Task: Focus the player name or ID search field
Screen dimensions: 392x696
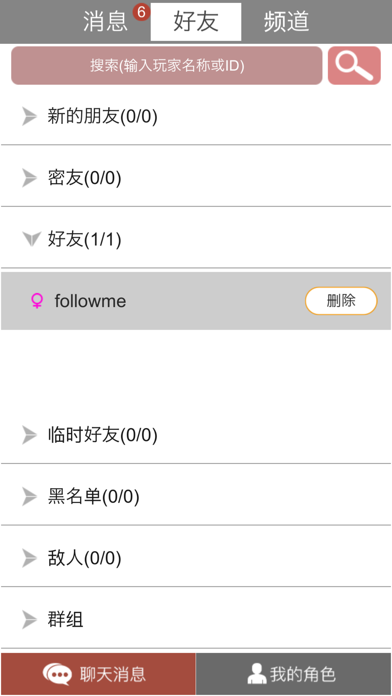Action: click(x=167, y=65)
